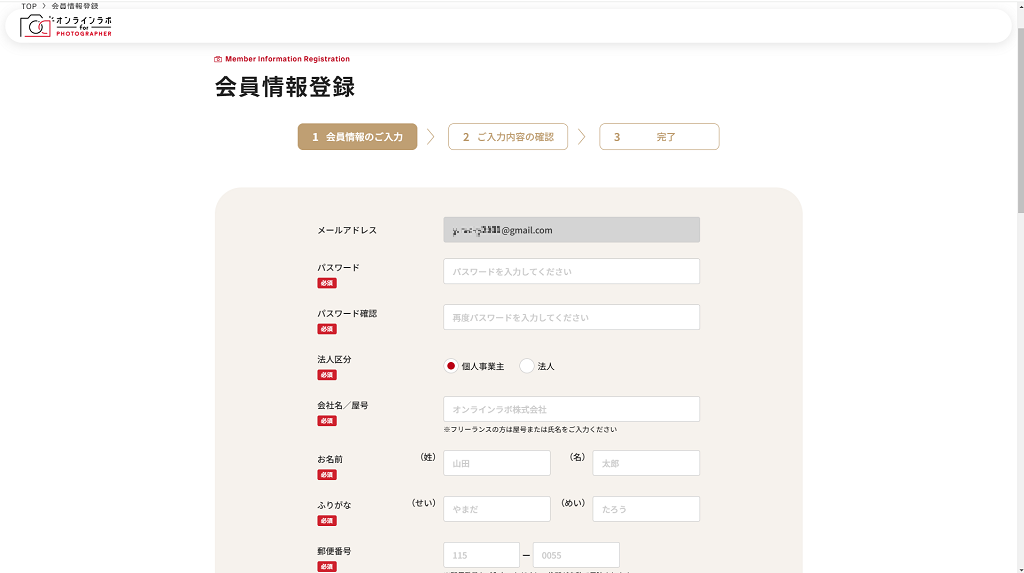Click the chevron between step 2 and 3
Screen dimensions: 1024x573
pyautogui.click(x=582, y=137)
